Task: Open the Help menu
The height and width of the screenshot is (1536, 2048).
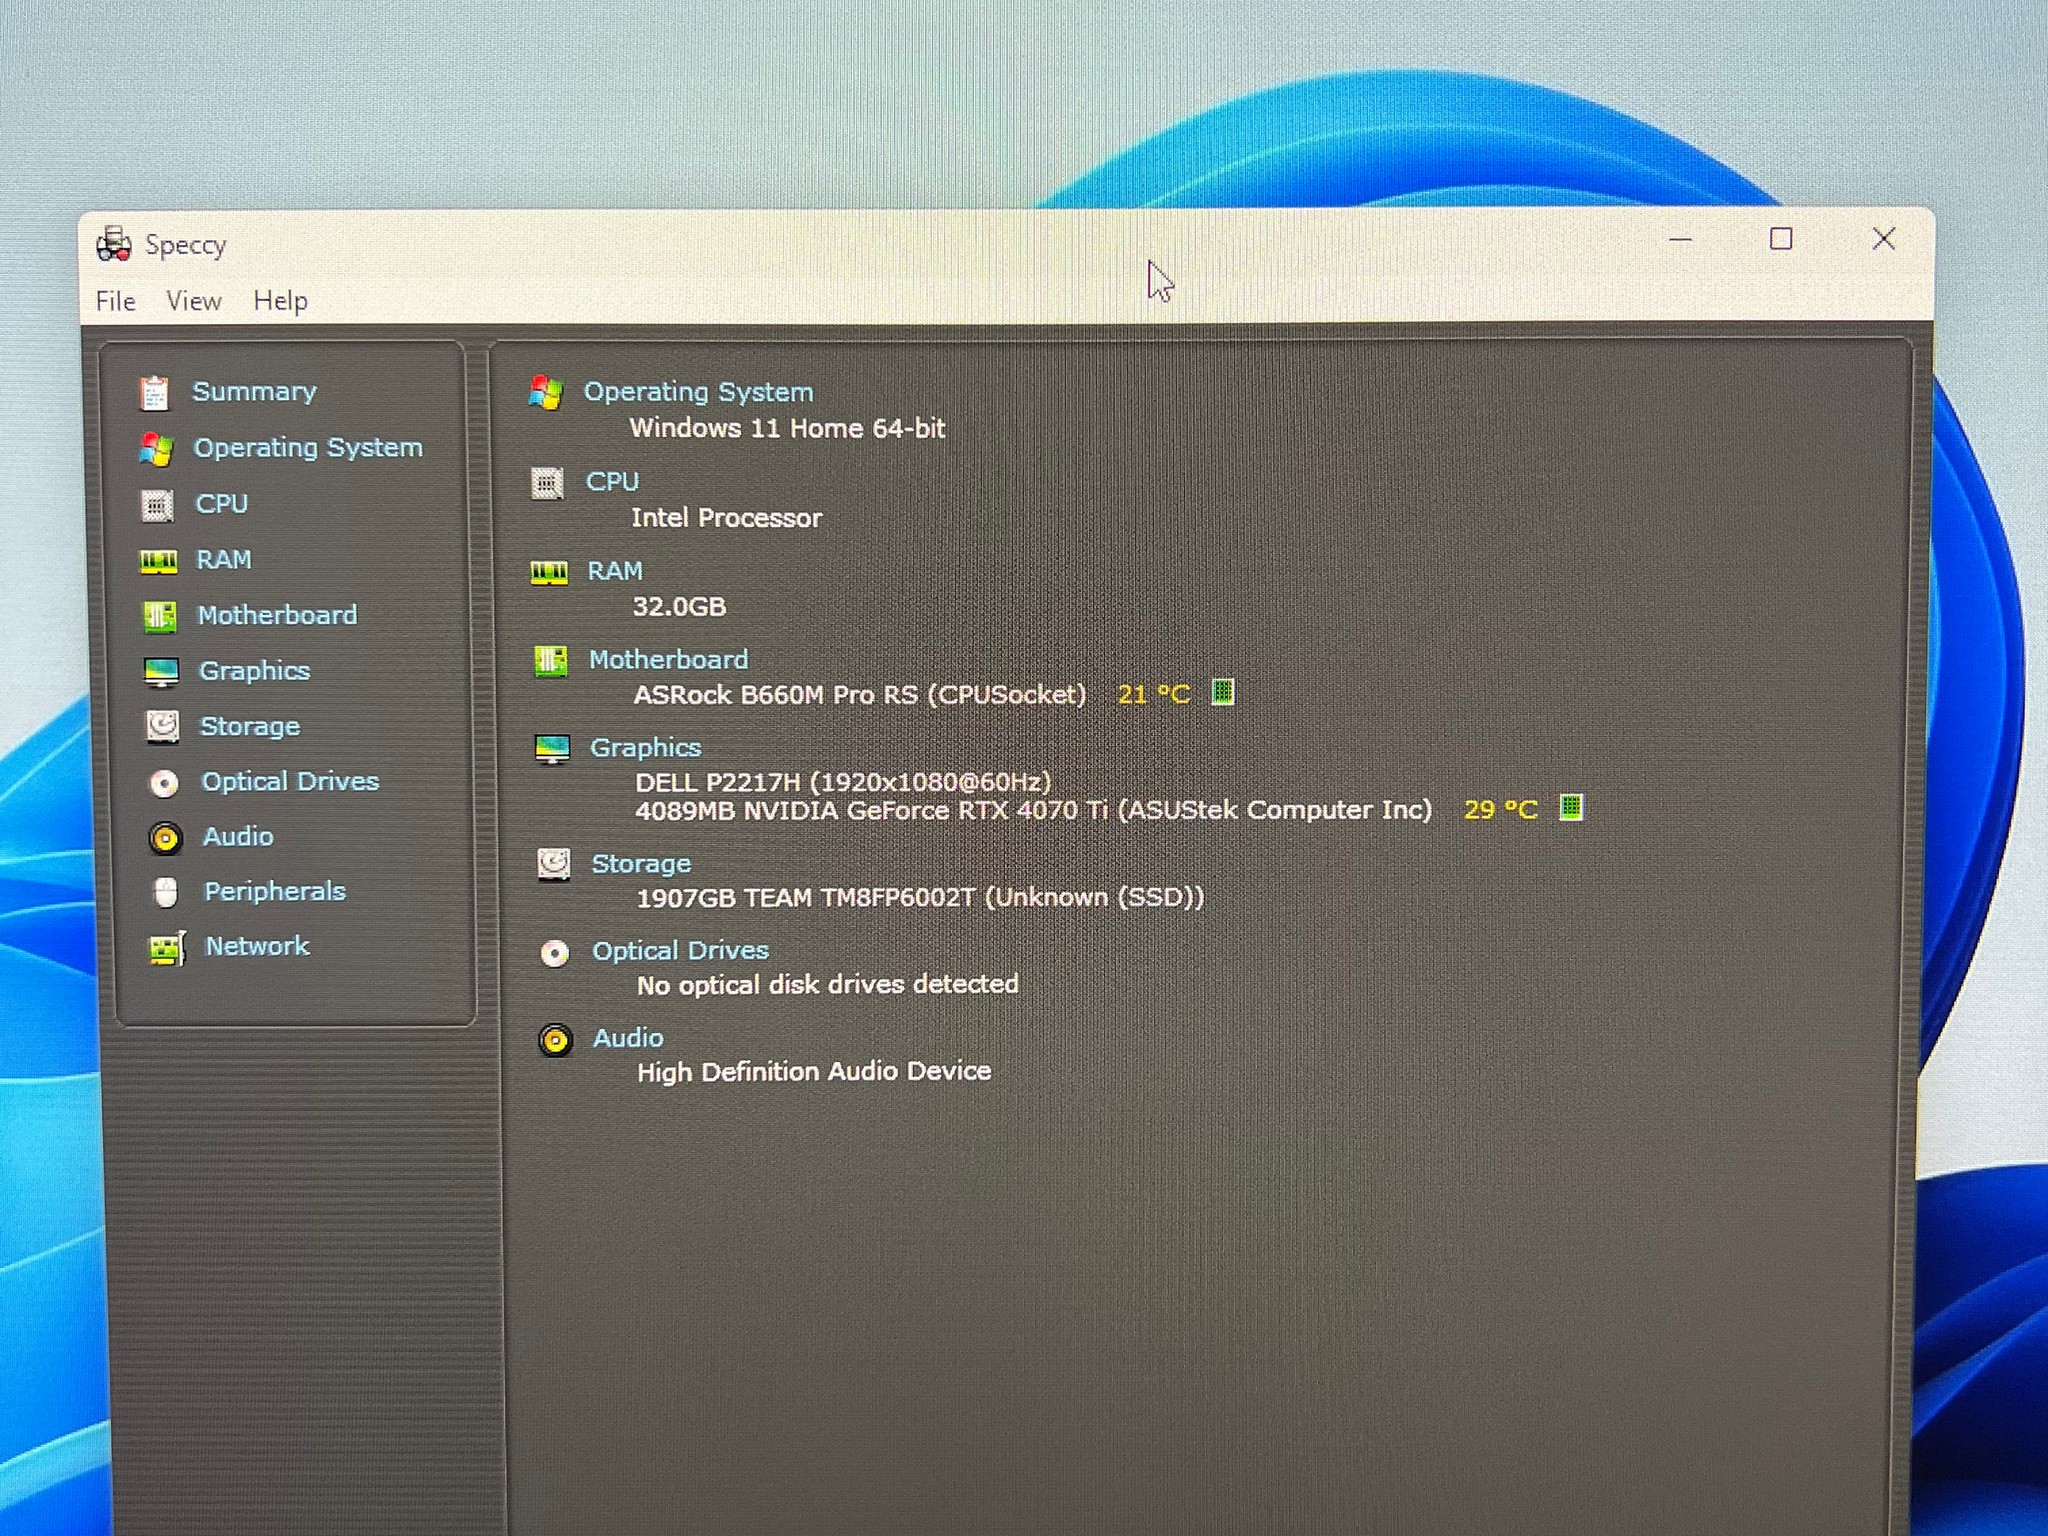Action: click(280, 301)
